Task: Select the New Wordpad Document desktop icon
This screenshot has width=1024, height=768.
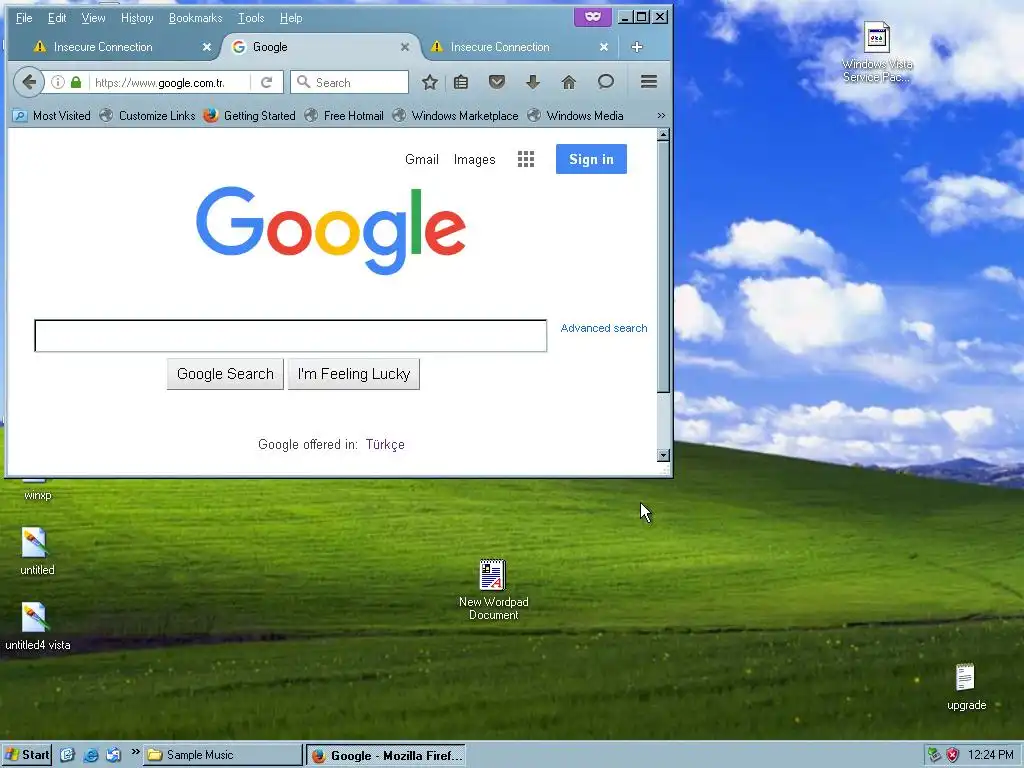Action: [493, 590]
